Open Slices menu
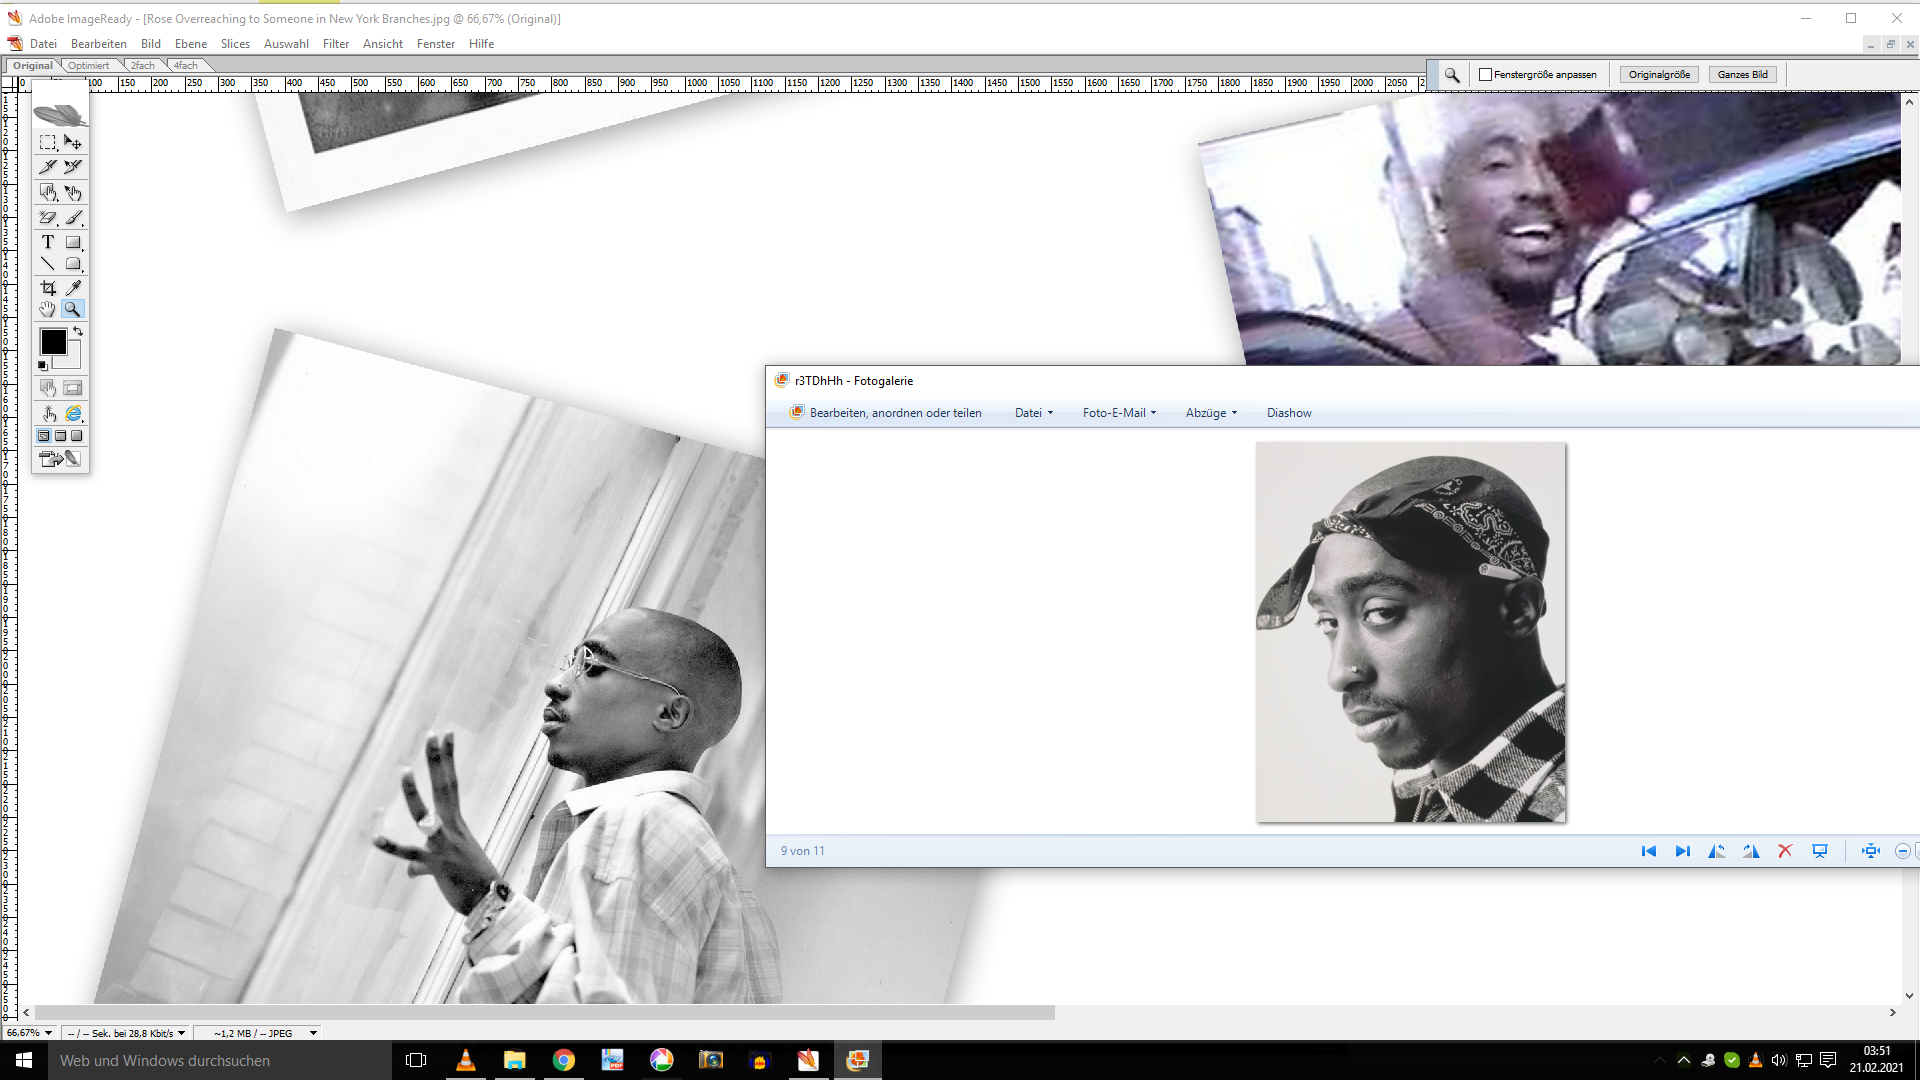This screenshot has width=1920, height=1080. point(235,44)
